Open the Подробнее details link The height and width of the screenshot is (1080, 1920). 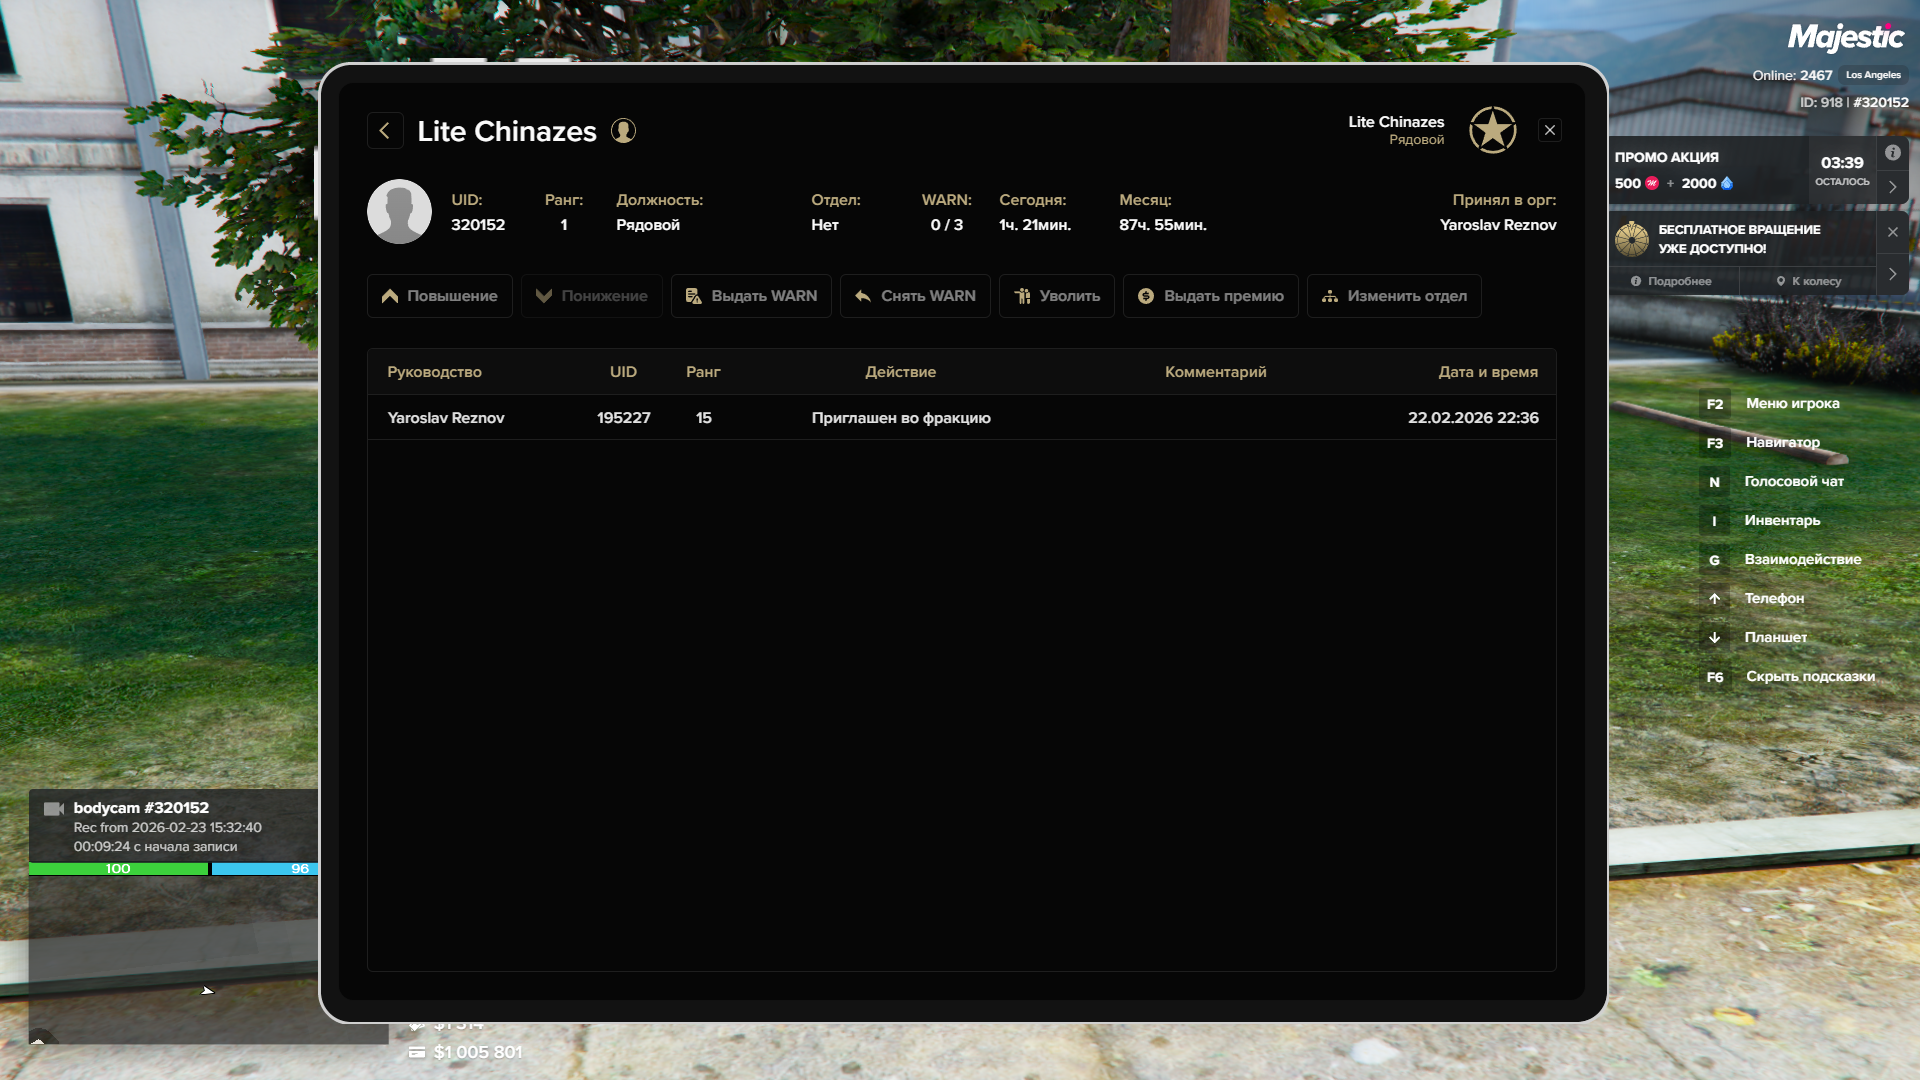(1671, 281)
